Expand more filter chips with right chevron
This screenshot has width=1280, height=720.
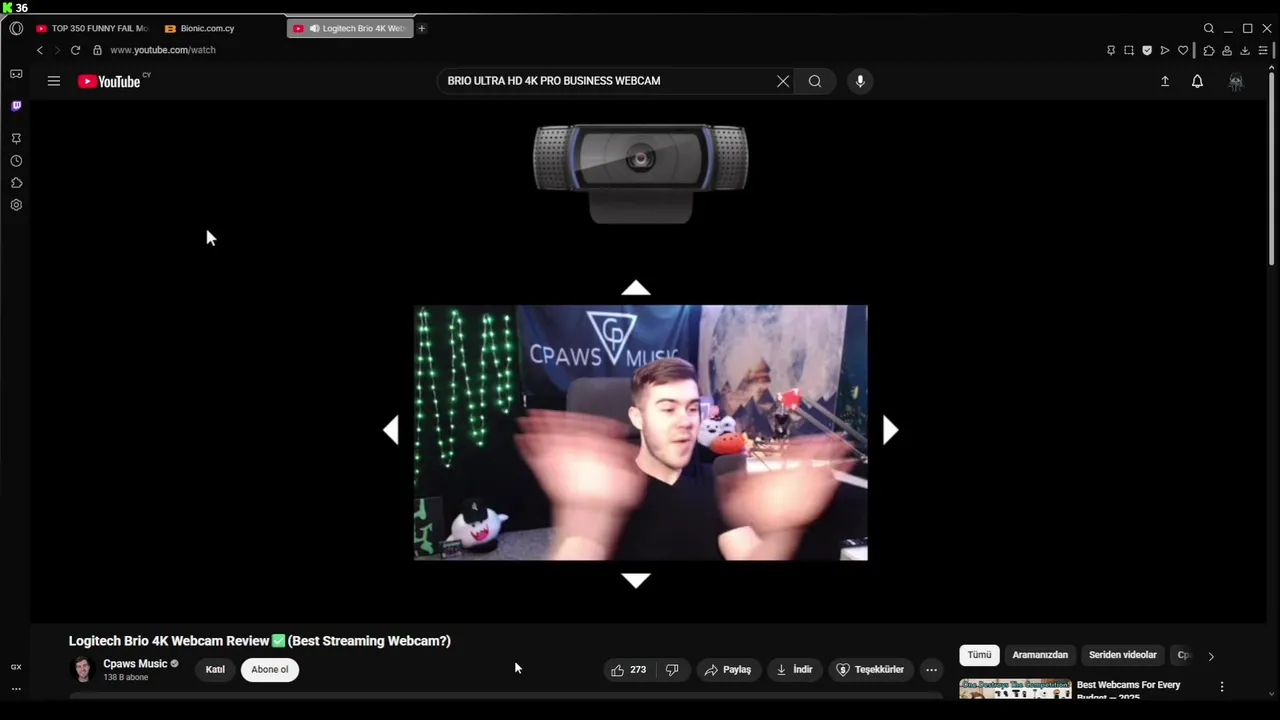coord(1211,657)
